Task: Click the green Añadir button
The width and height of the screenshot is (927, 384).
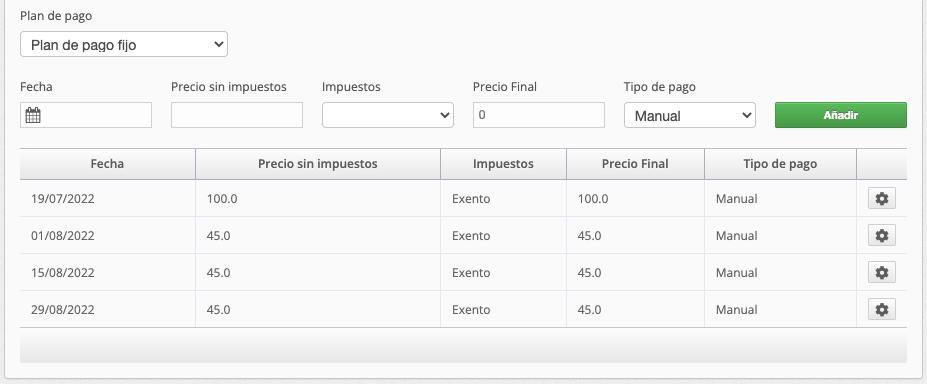Action: (840, 115)
